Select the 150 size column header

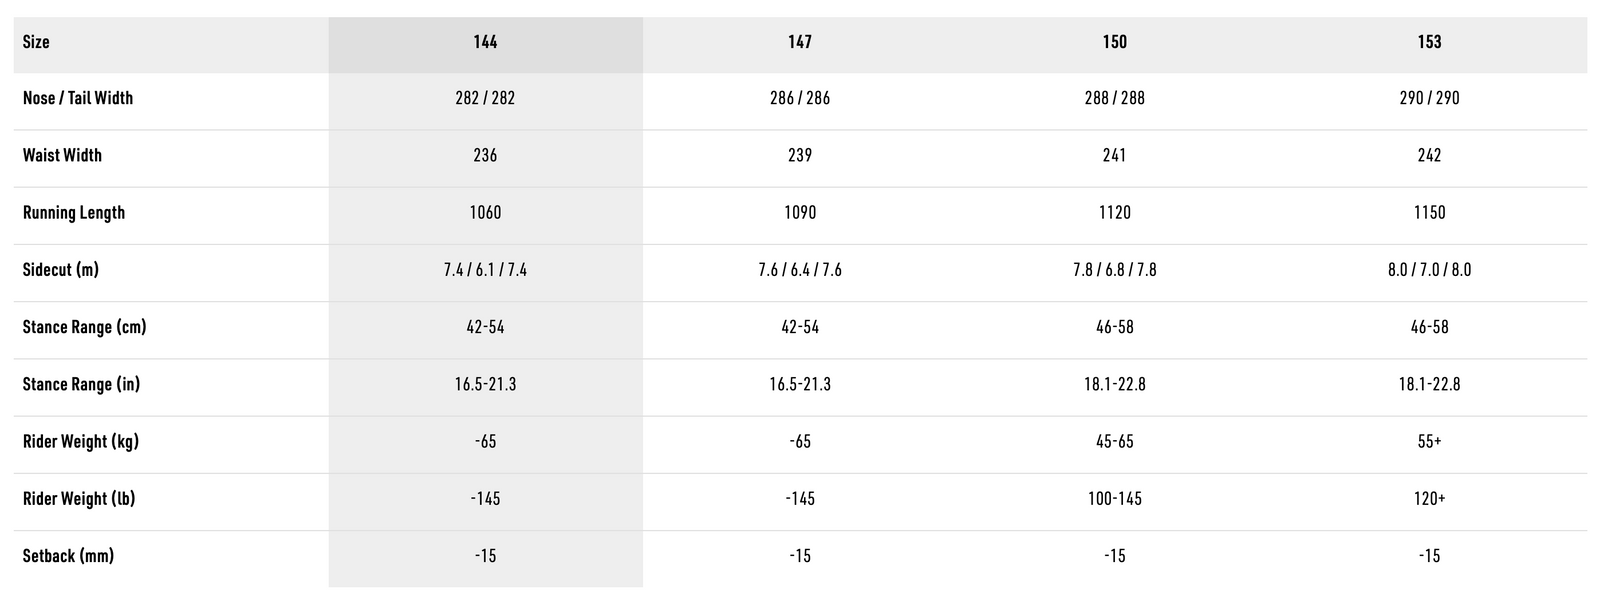1114,42
